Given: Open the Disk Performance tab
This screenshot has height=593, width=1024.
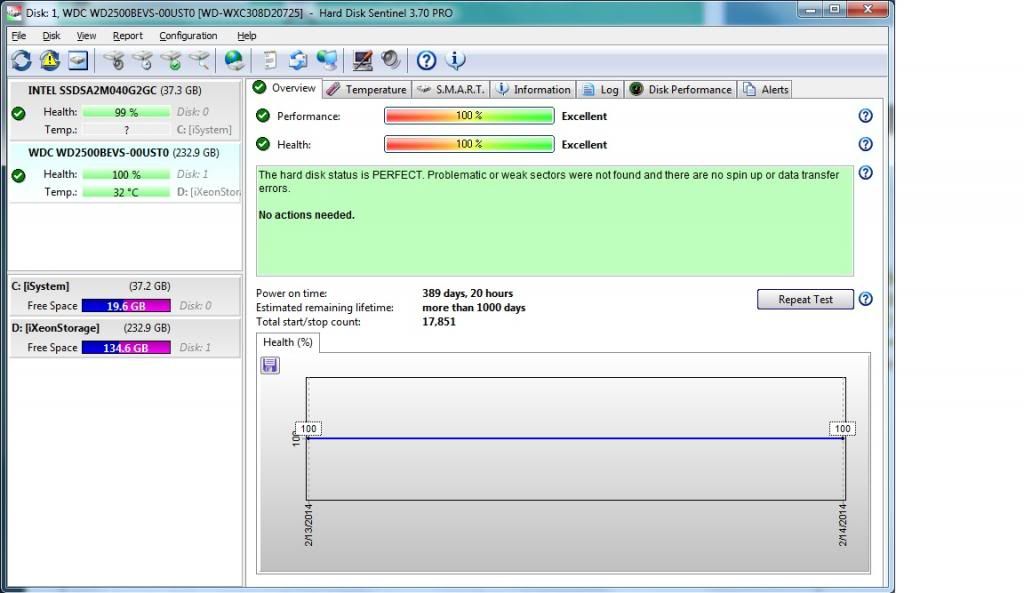Looking at the screenshot, I should coord(681,89).
